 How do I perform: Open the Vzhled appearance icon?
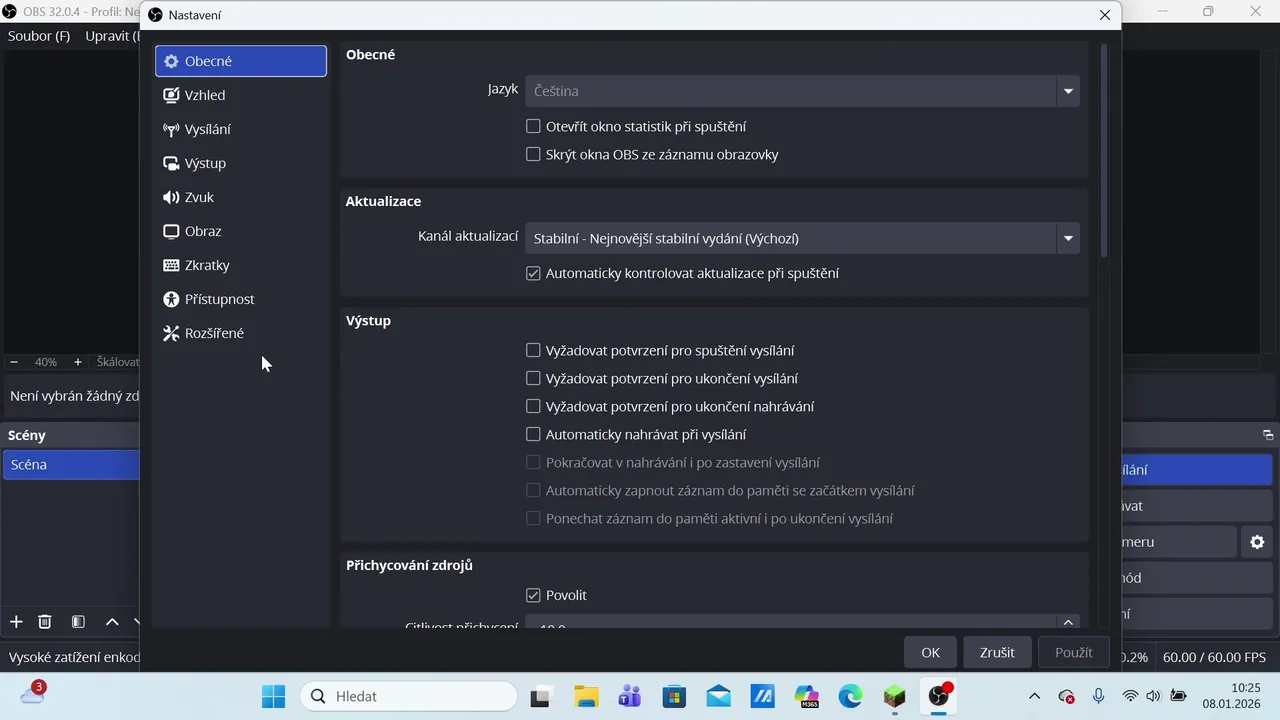[171, 95]
